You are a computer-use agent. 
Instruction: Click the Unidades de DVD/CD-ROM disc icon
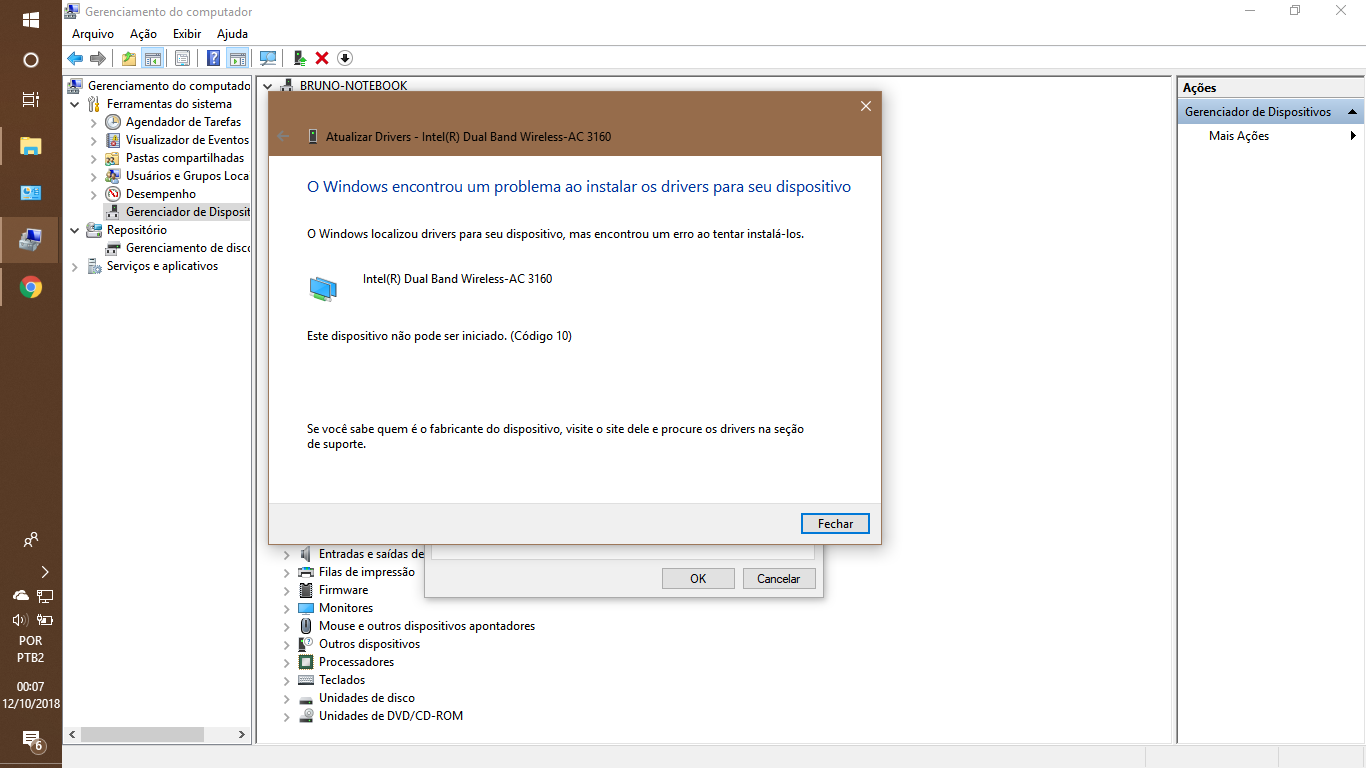[306, 716]
